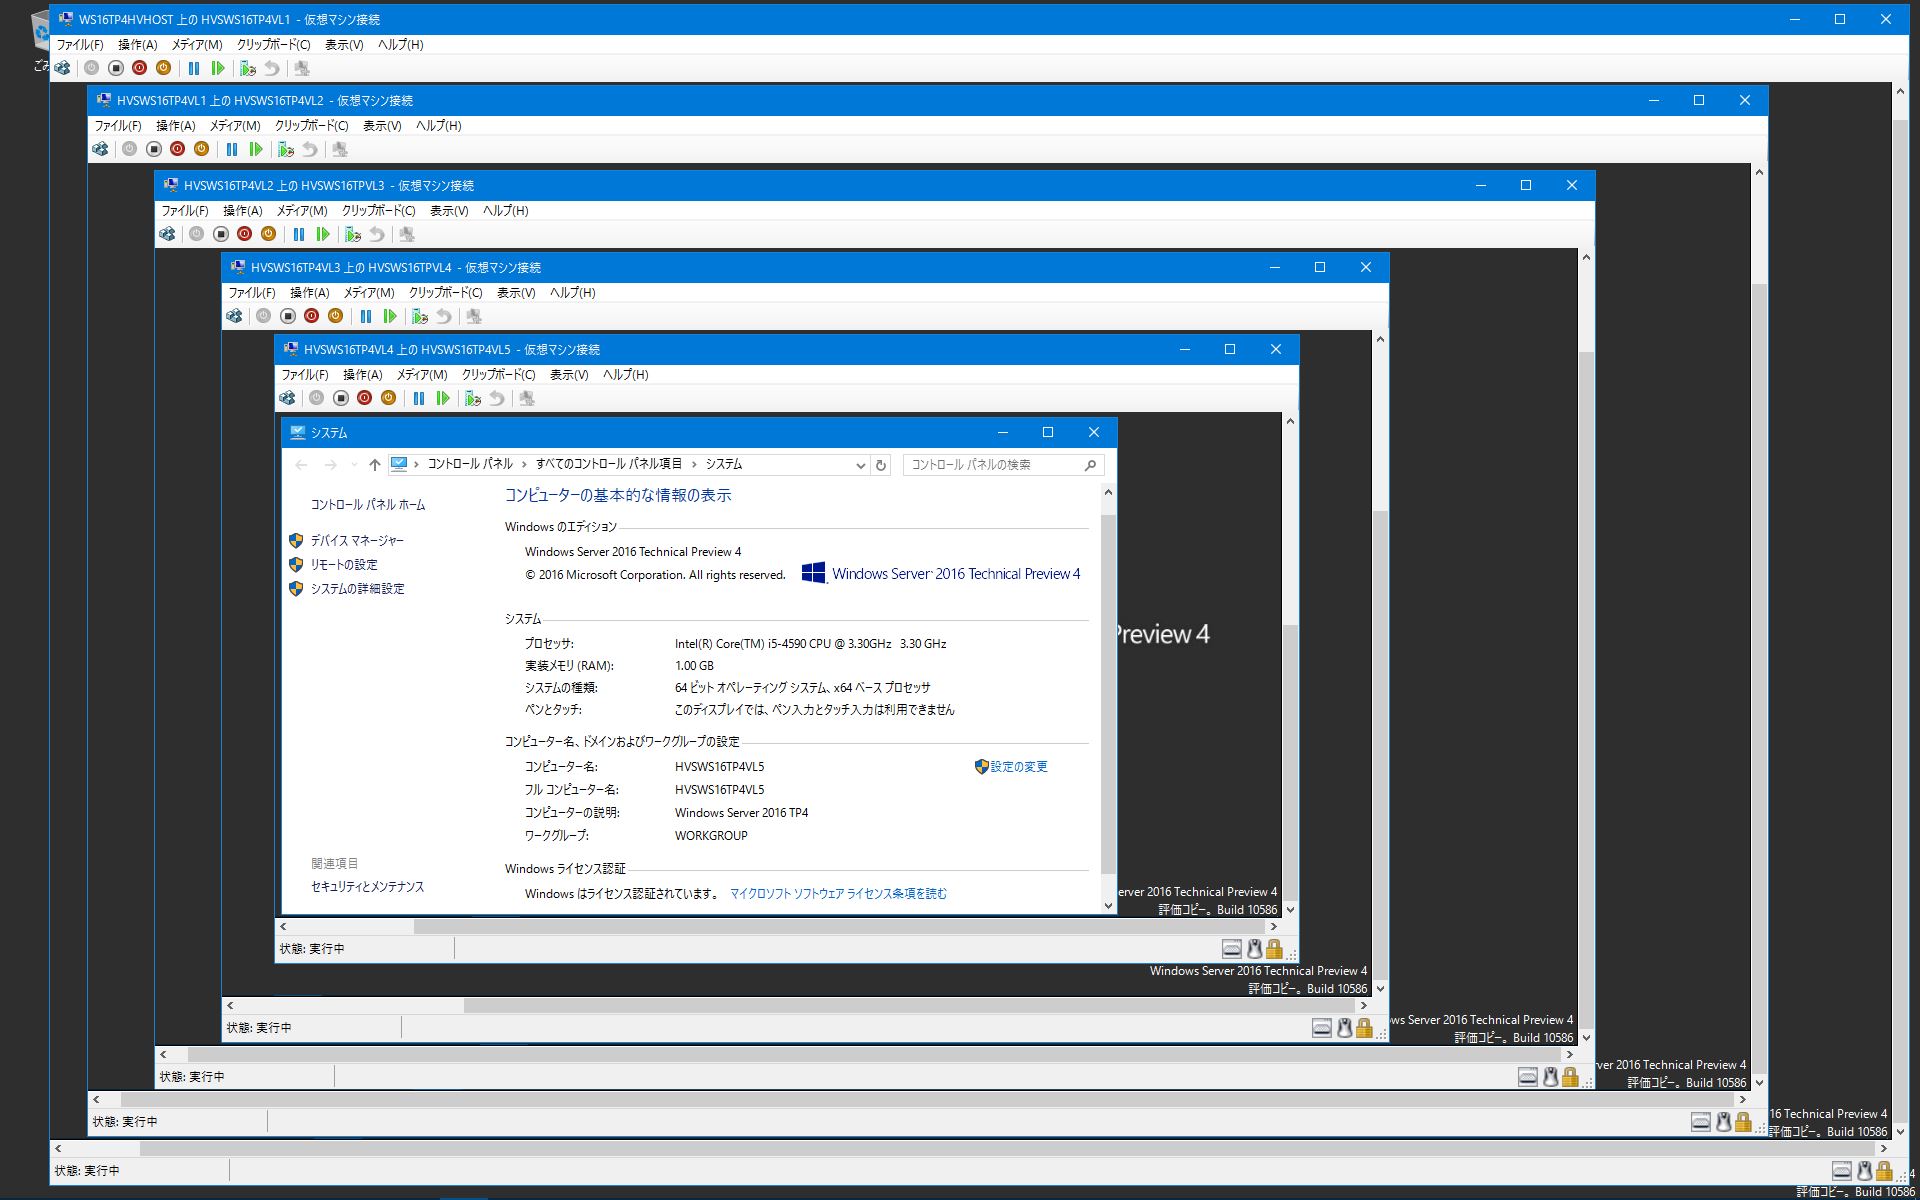The width and height of the screenshot is (1920, 1200).
Task: Click the System window vertical scrollbar down arrow
Action: [1108, 906]
